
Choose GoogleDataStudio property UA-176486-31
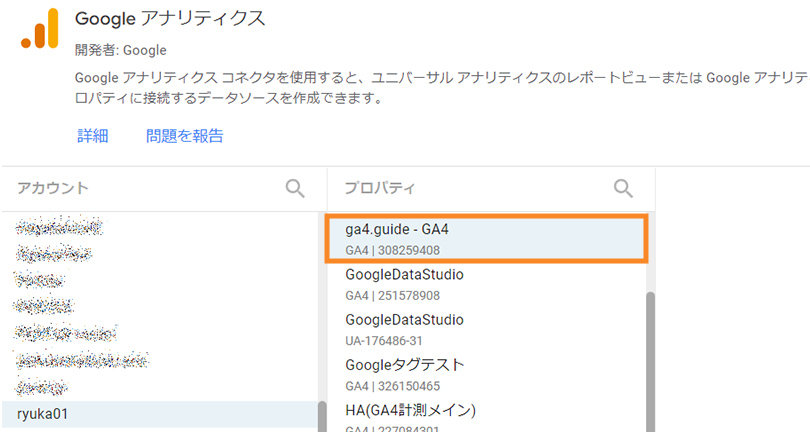[x=486, y=330]
